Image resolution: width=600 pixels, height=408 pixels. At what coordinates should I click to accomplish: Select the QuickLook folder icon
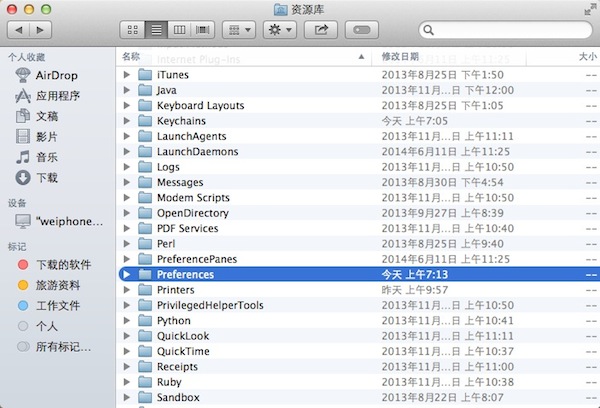tap(145, 336)
